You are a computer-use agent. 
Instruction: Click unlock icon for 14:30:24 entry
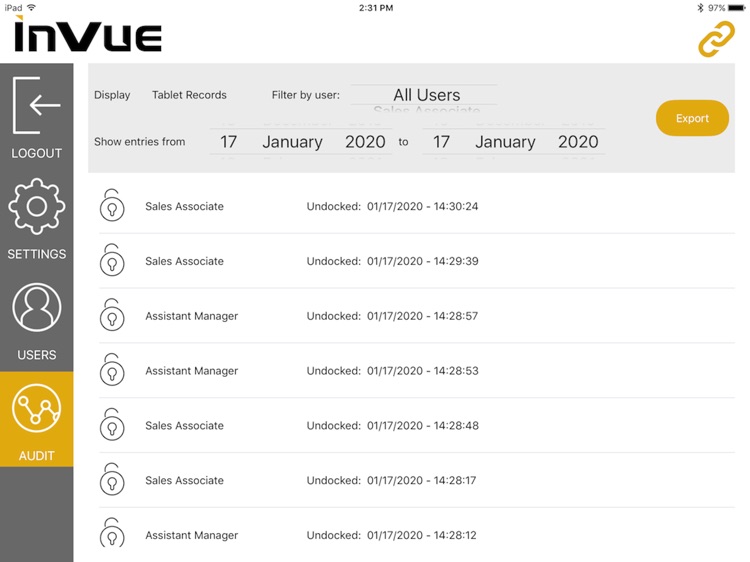point(112,205)
